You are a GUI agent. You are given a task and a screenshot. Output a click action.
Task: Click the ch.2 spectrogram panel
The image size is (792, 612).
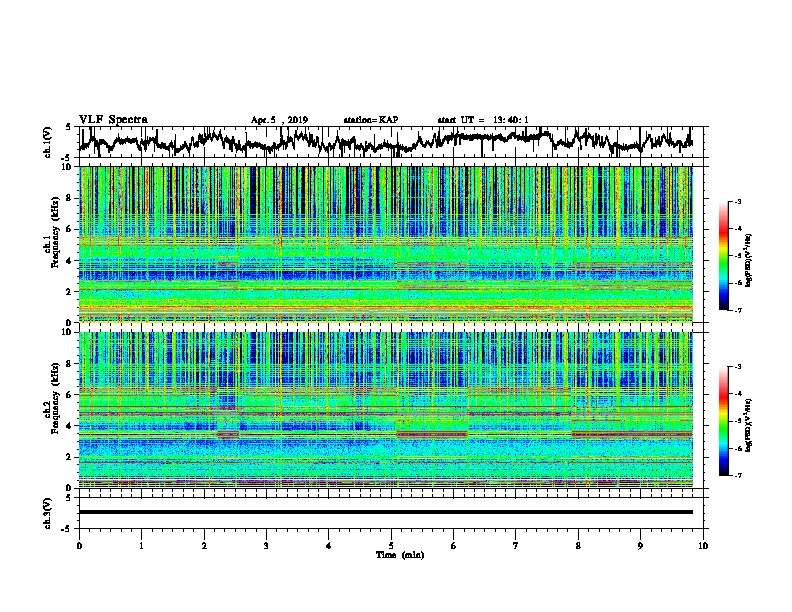tap(385, 410)
